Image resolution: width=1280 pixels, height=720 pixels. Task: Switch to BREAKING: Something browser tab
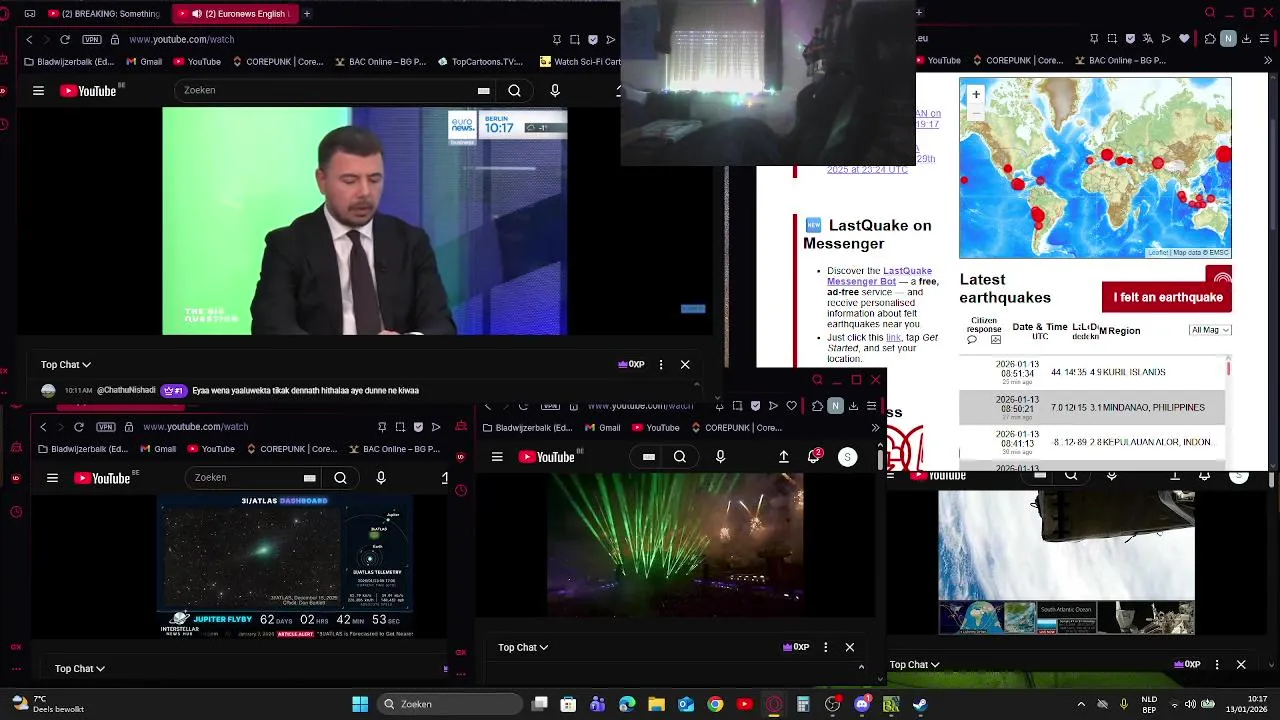(105, 14)
